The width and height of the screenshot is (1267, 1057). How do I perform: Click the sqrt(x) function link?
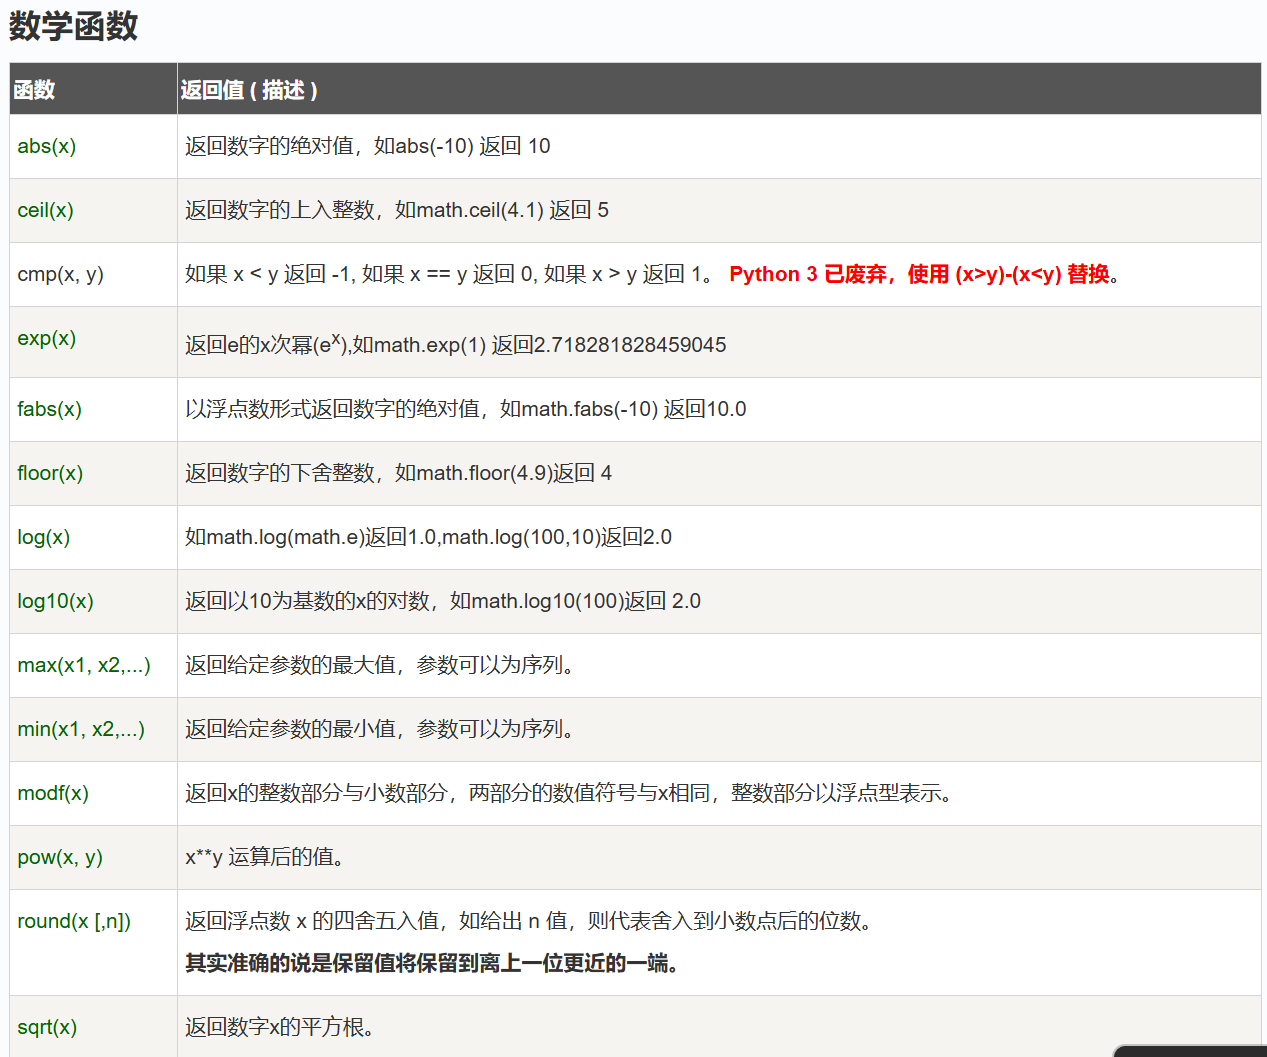pos(47,1027)
